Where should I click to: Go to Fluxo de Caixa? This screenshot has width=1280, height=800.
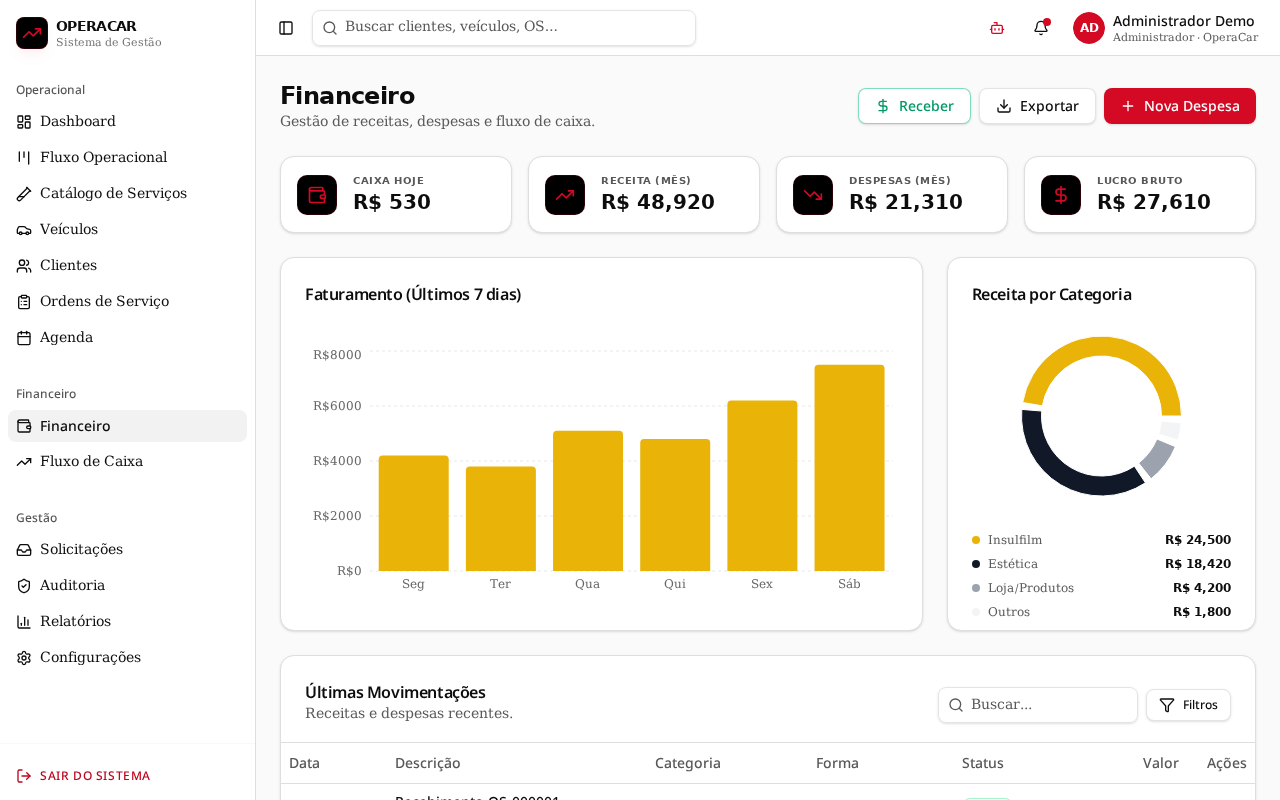(127, 462)
